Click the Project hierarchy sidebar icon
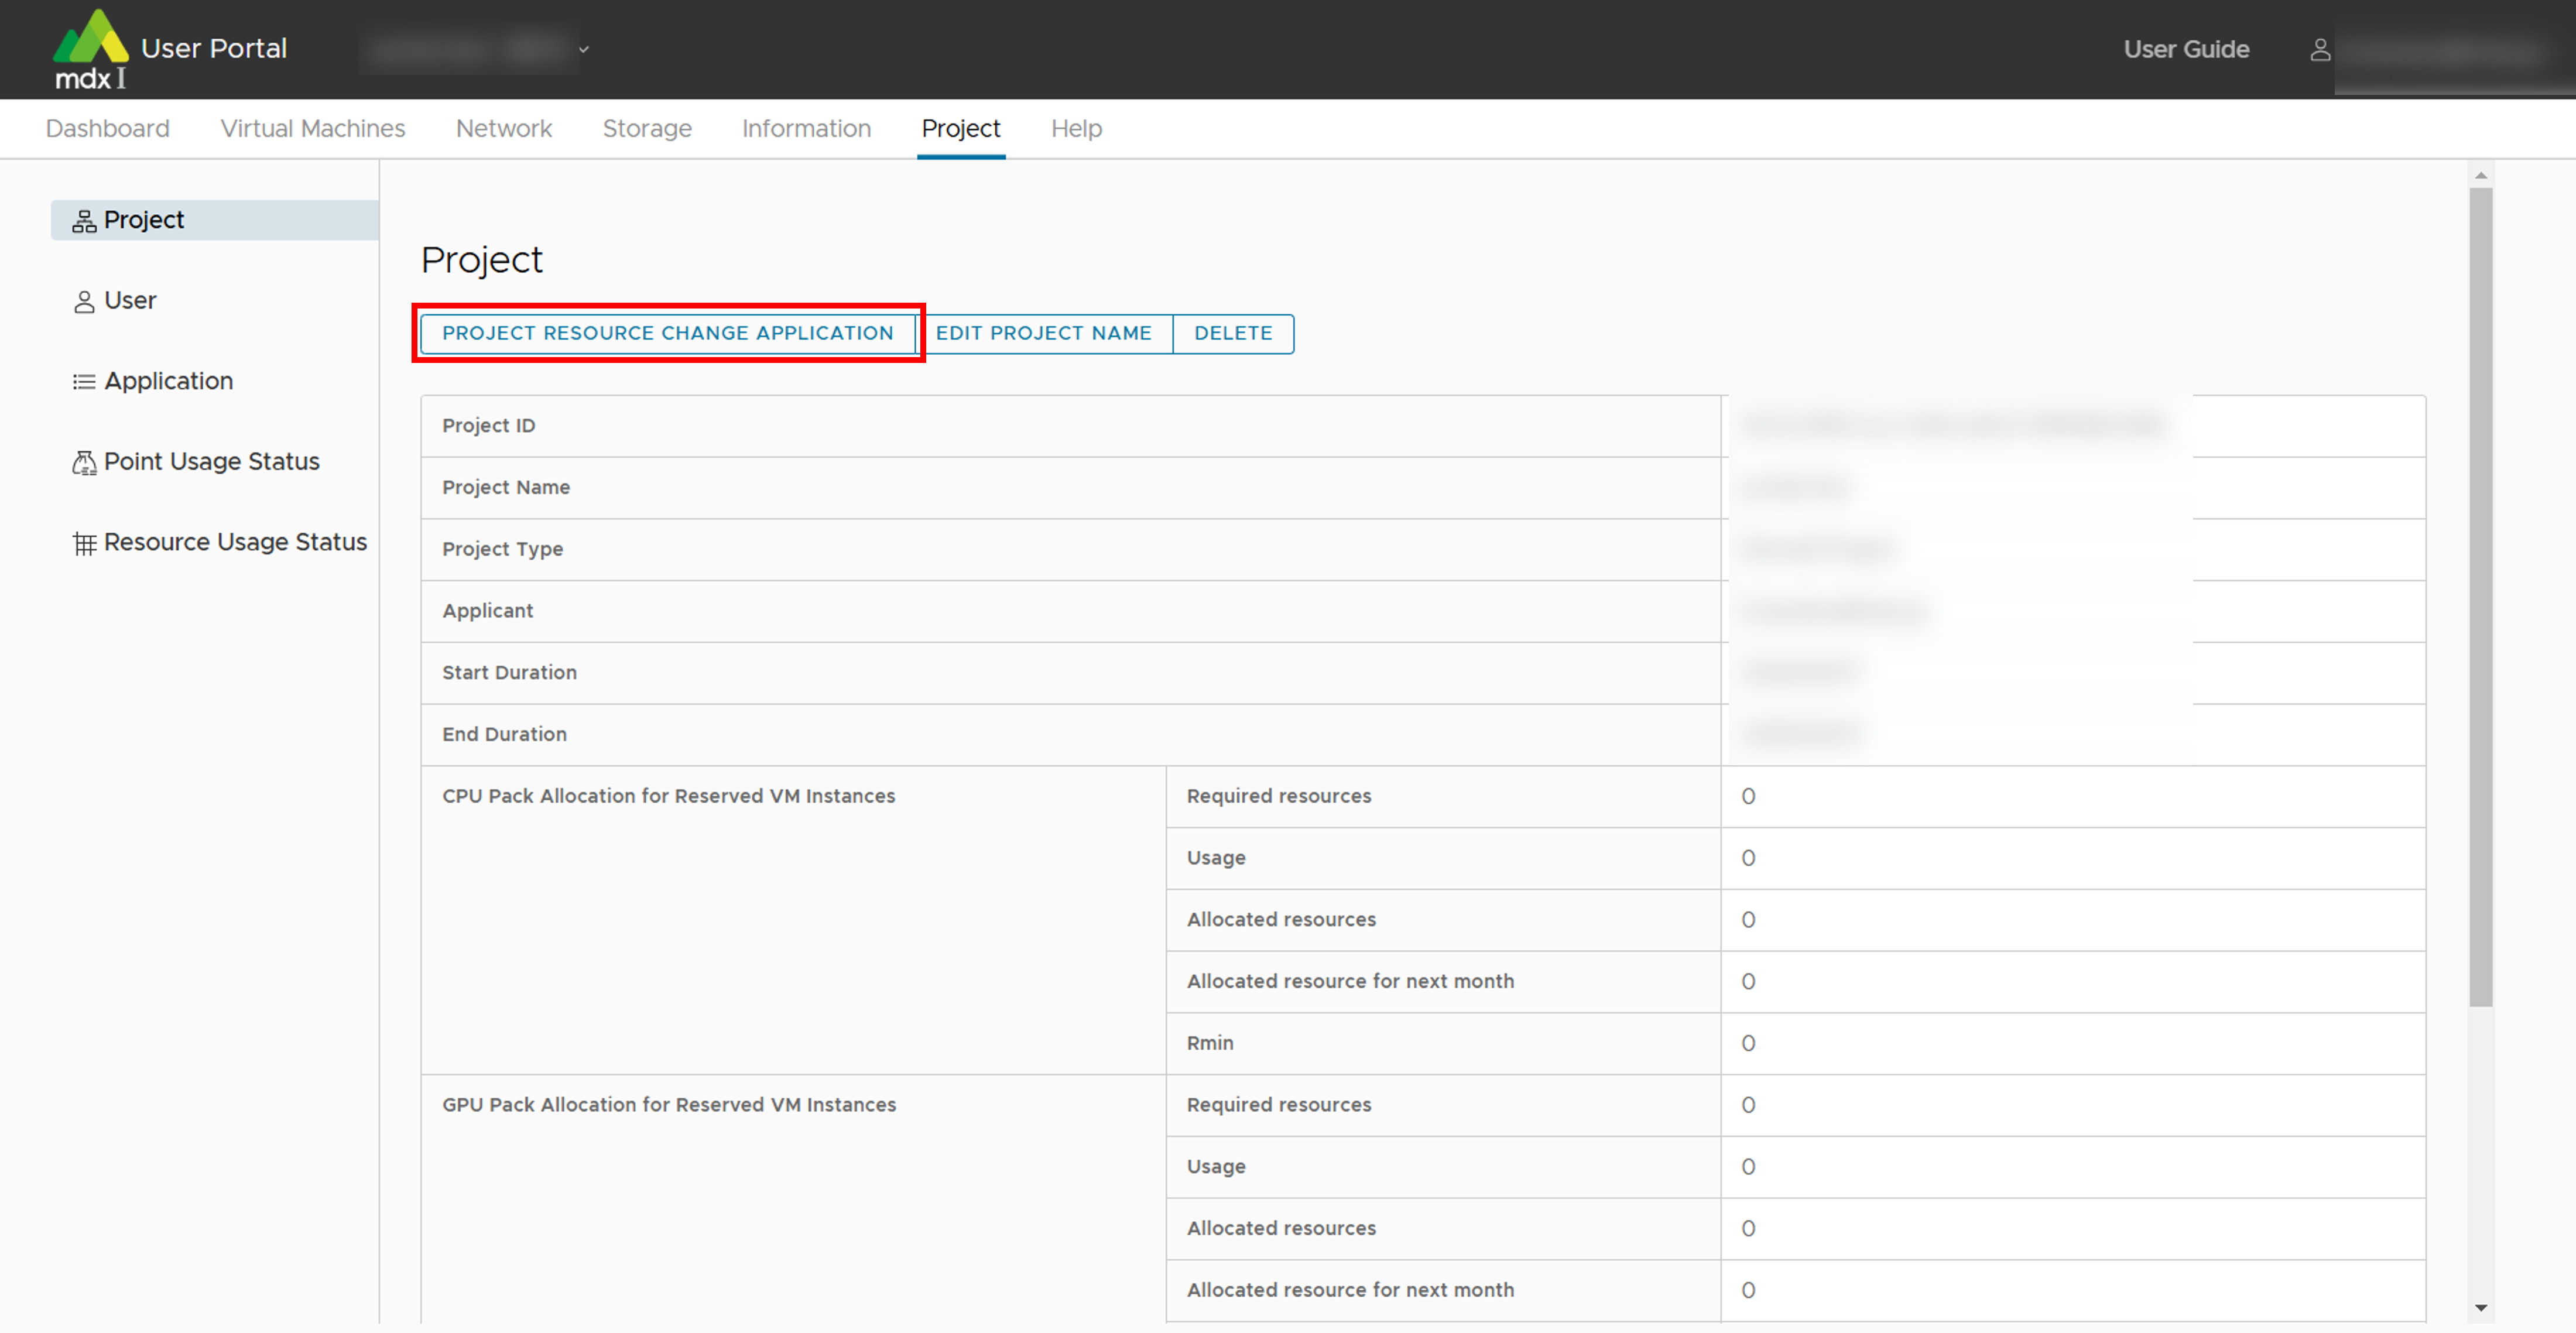The image size is (2576, 1333). 84,221
